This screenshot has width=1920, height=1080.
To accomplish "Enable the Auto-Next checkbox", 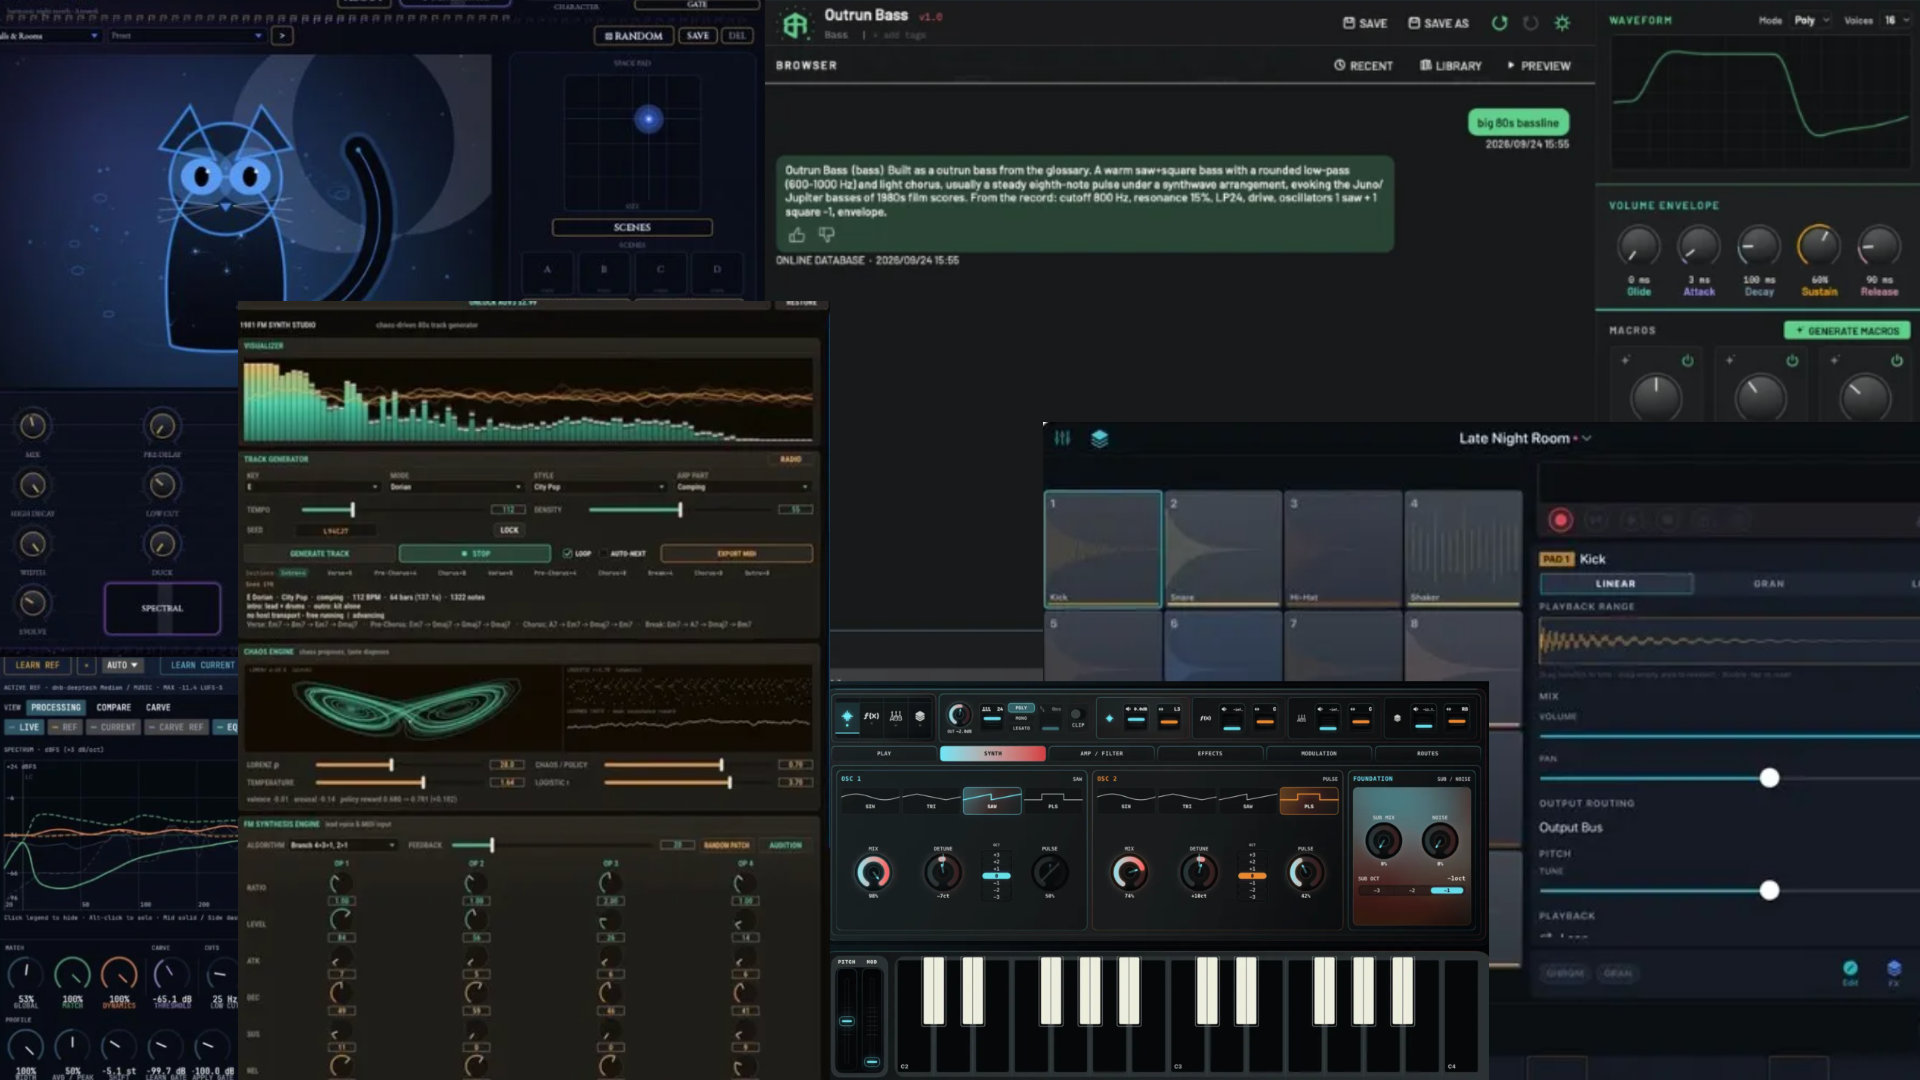I will [x=603, y=553].
